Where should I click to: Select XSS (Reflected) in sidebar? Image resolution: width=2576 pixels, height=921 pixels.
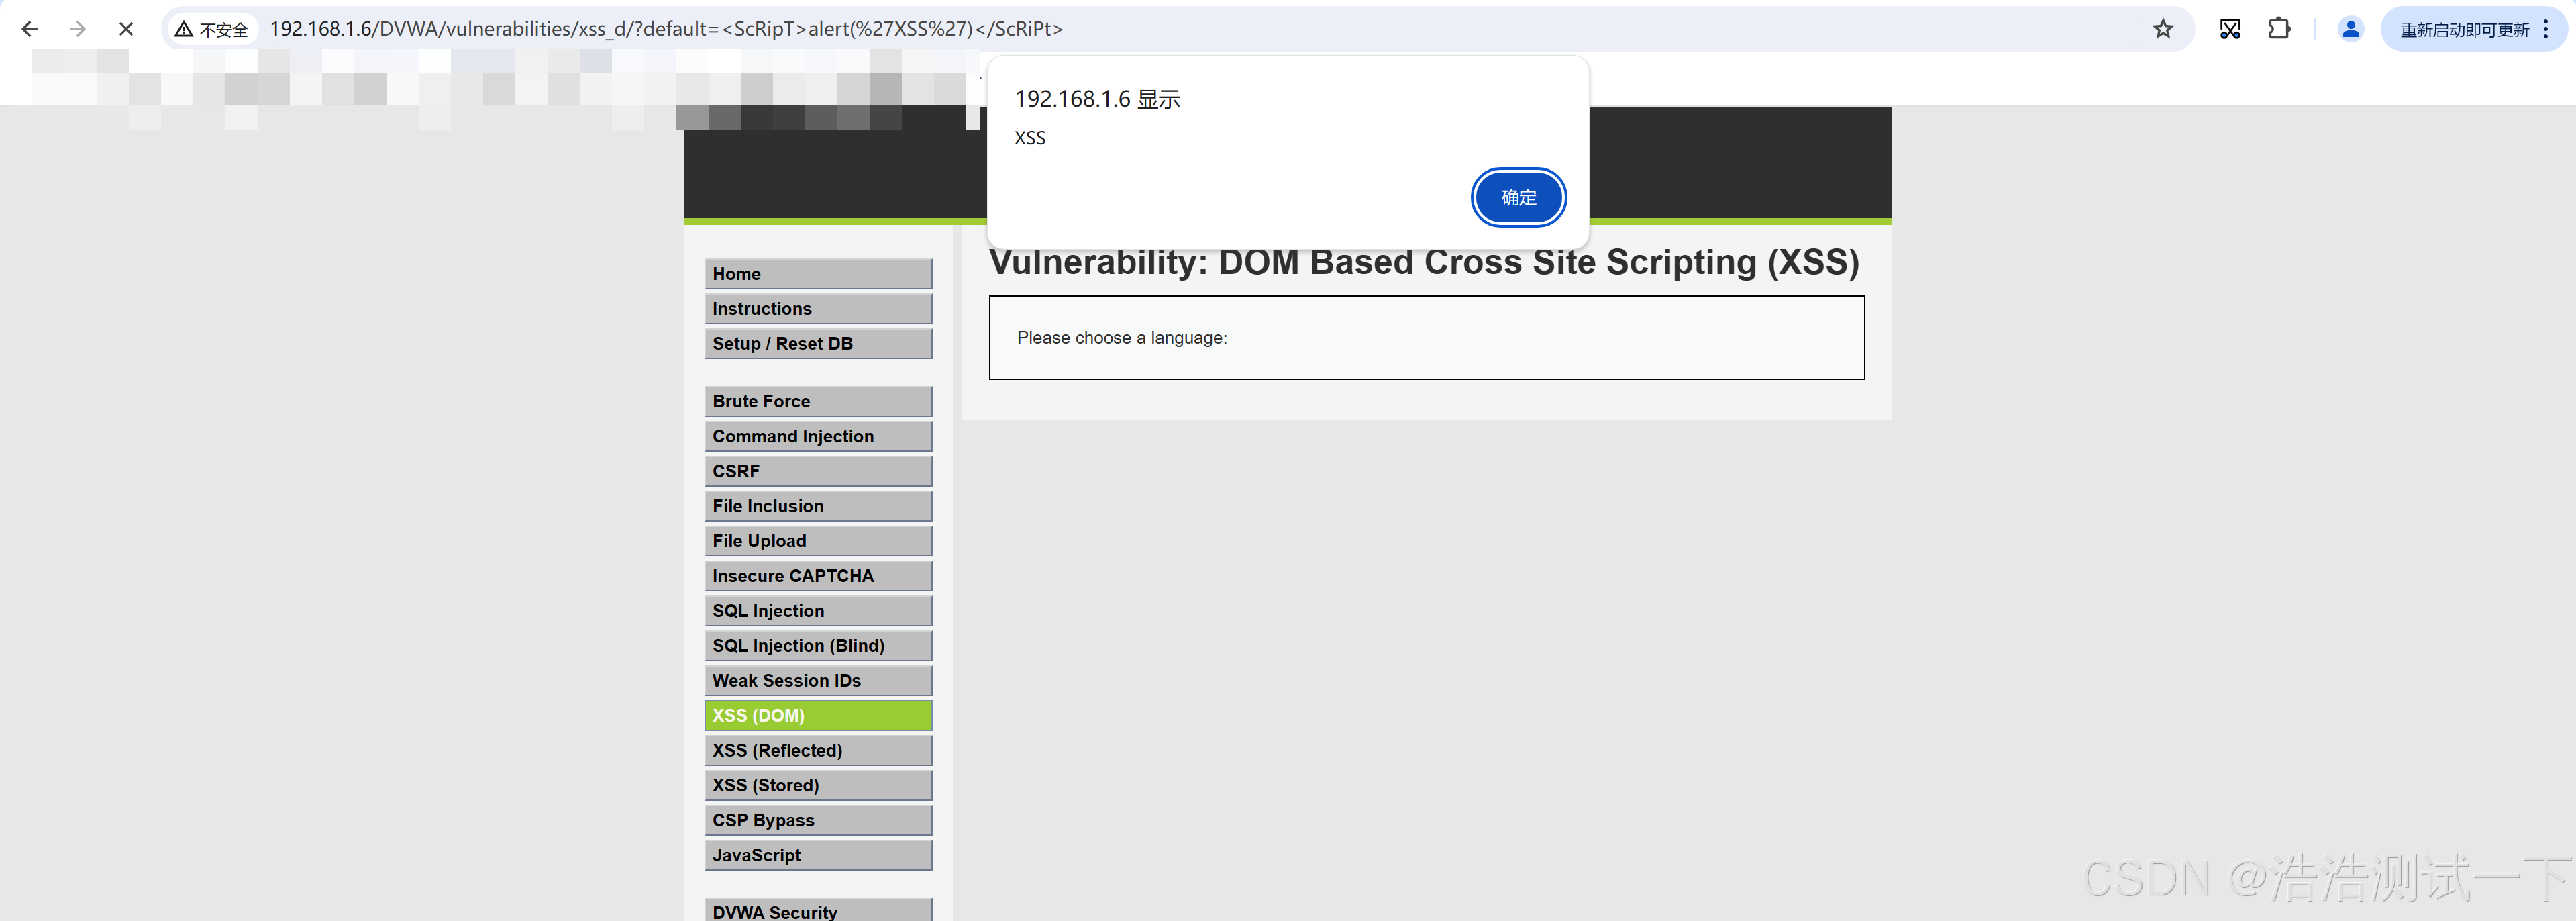point(817,750)
